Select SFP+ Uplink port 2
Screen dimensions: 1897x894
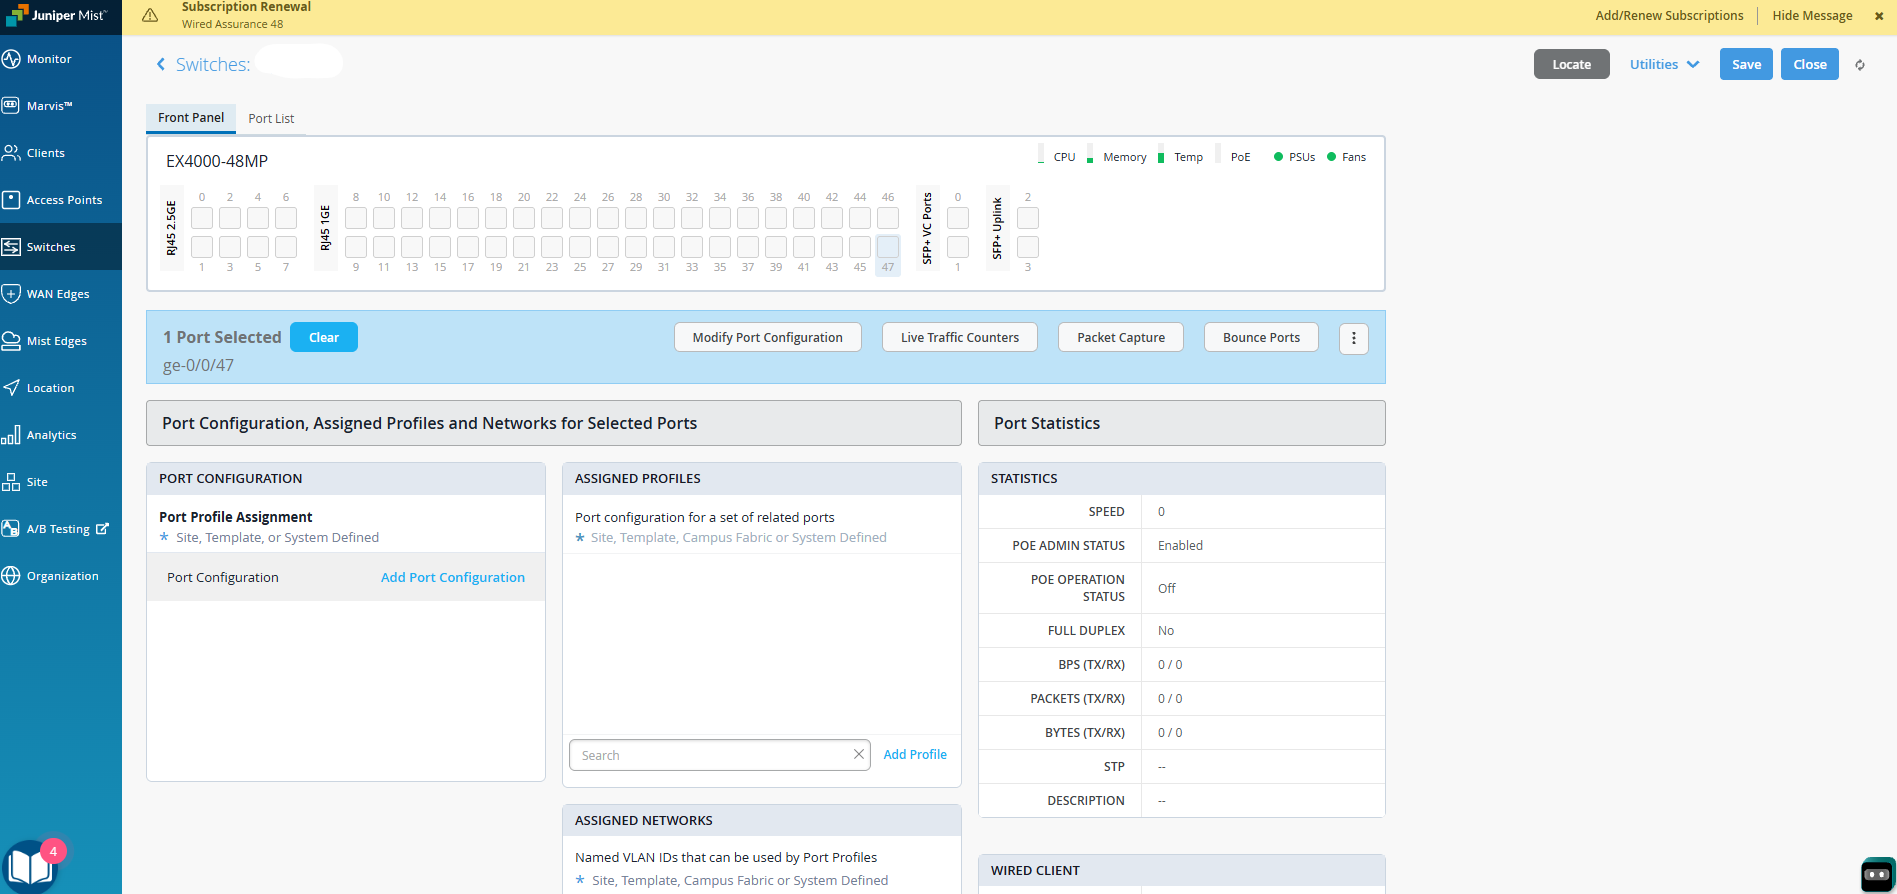[x=1028, y=217]
